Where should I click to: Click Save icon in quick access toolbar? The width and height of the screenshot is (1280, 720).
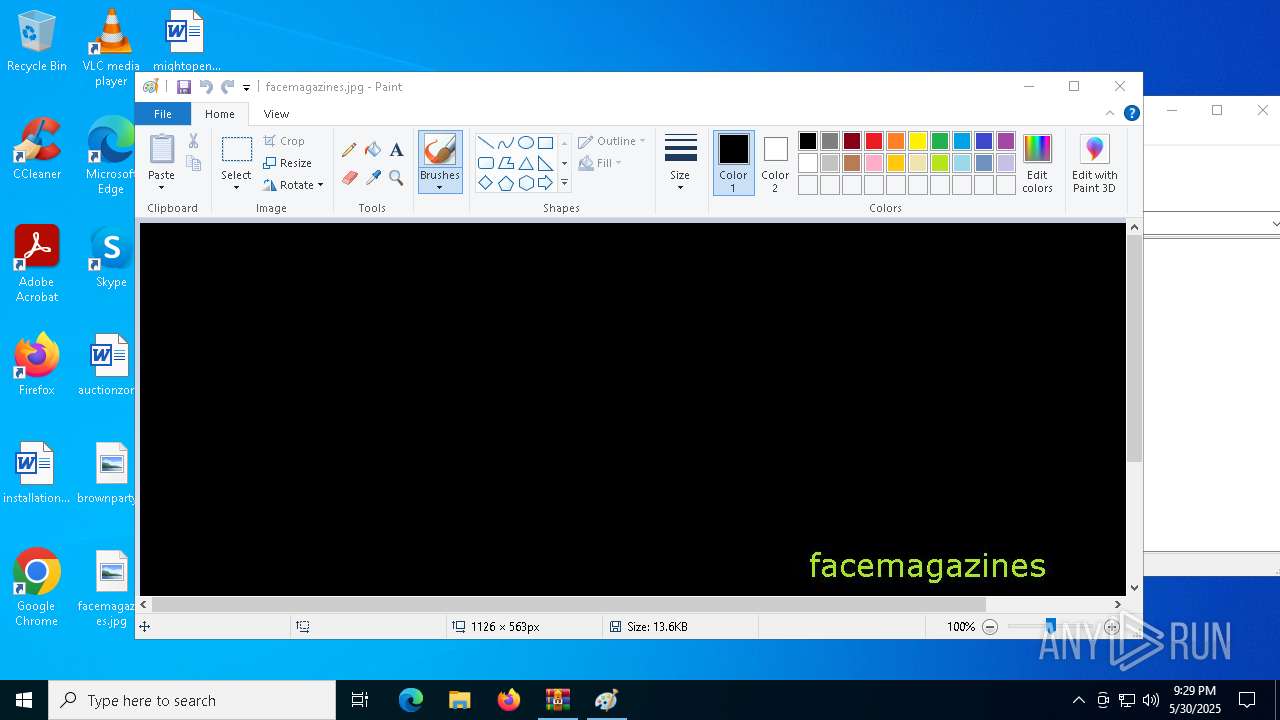click(184, 87)
